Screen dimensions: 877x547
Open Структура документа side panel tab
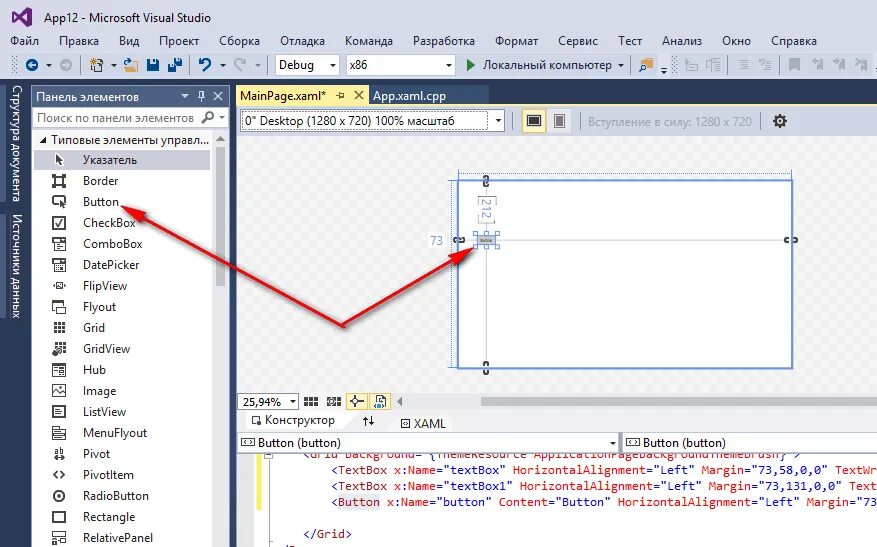tap(16, 143)
